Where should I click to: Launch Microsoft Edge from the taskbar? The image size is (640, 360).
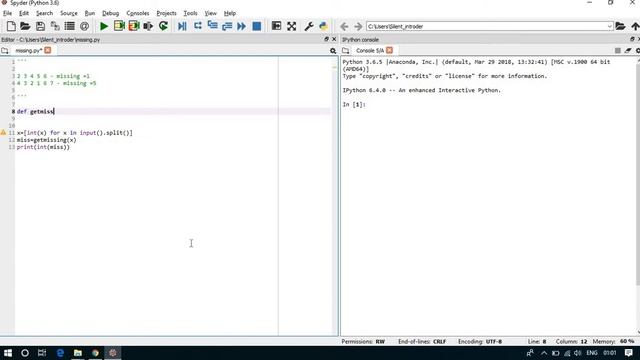click(60, 353)
